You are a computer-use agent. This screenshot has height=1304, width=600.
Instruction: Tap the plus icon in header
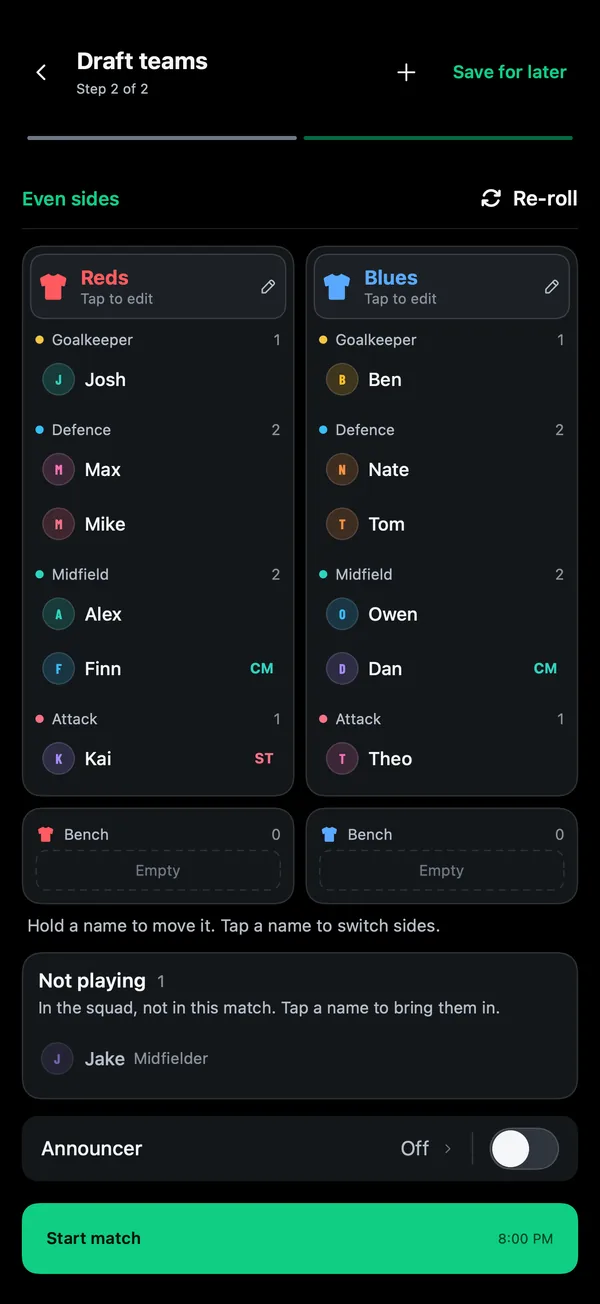click(406, 72)
